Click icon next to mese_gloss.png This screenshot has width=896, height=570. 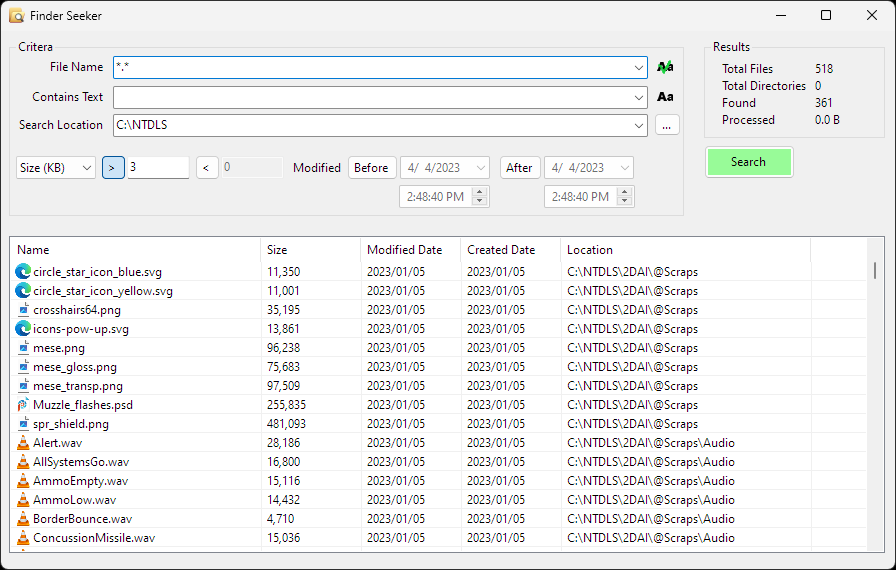tap(23, 367)
